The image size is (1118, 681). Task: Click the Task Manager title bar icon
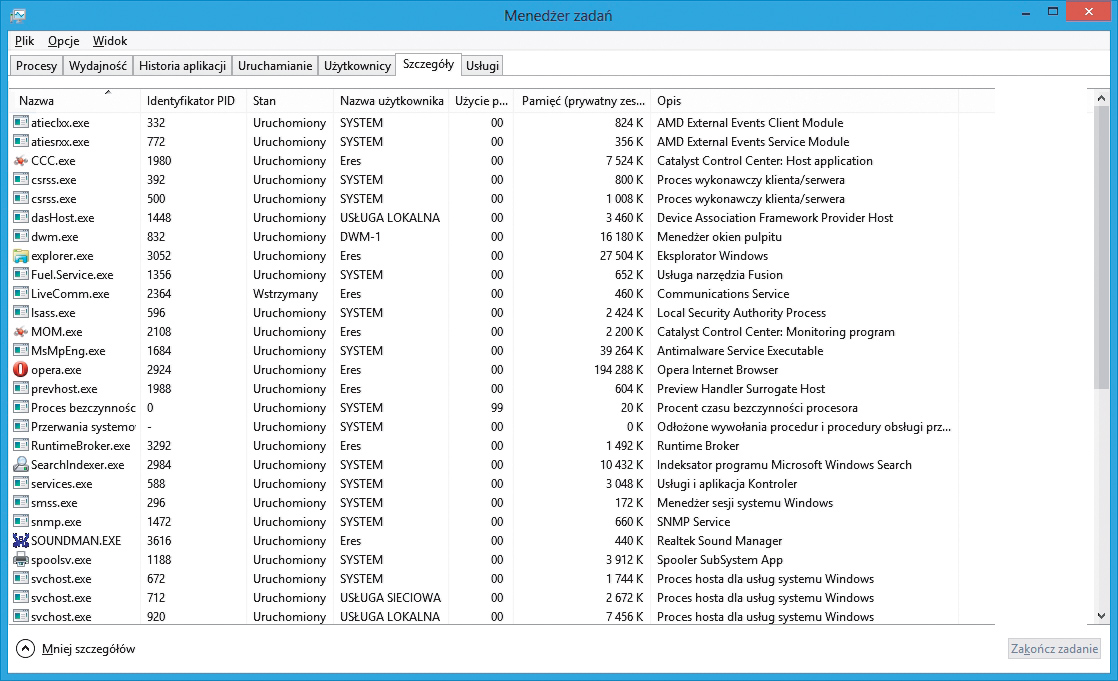[x=18, y=15]
